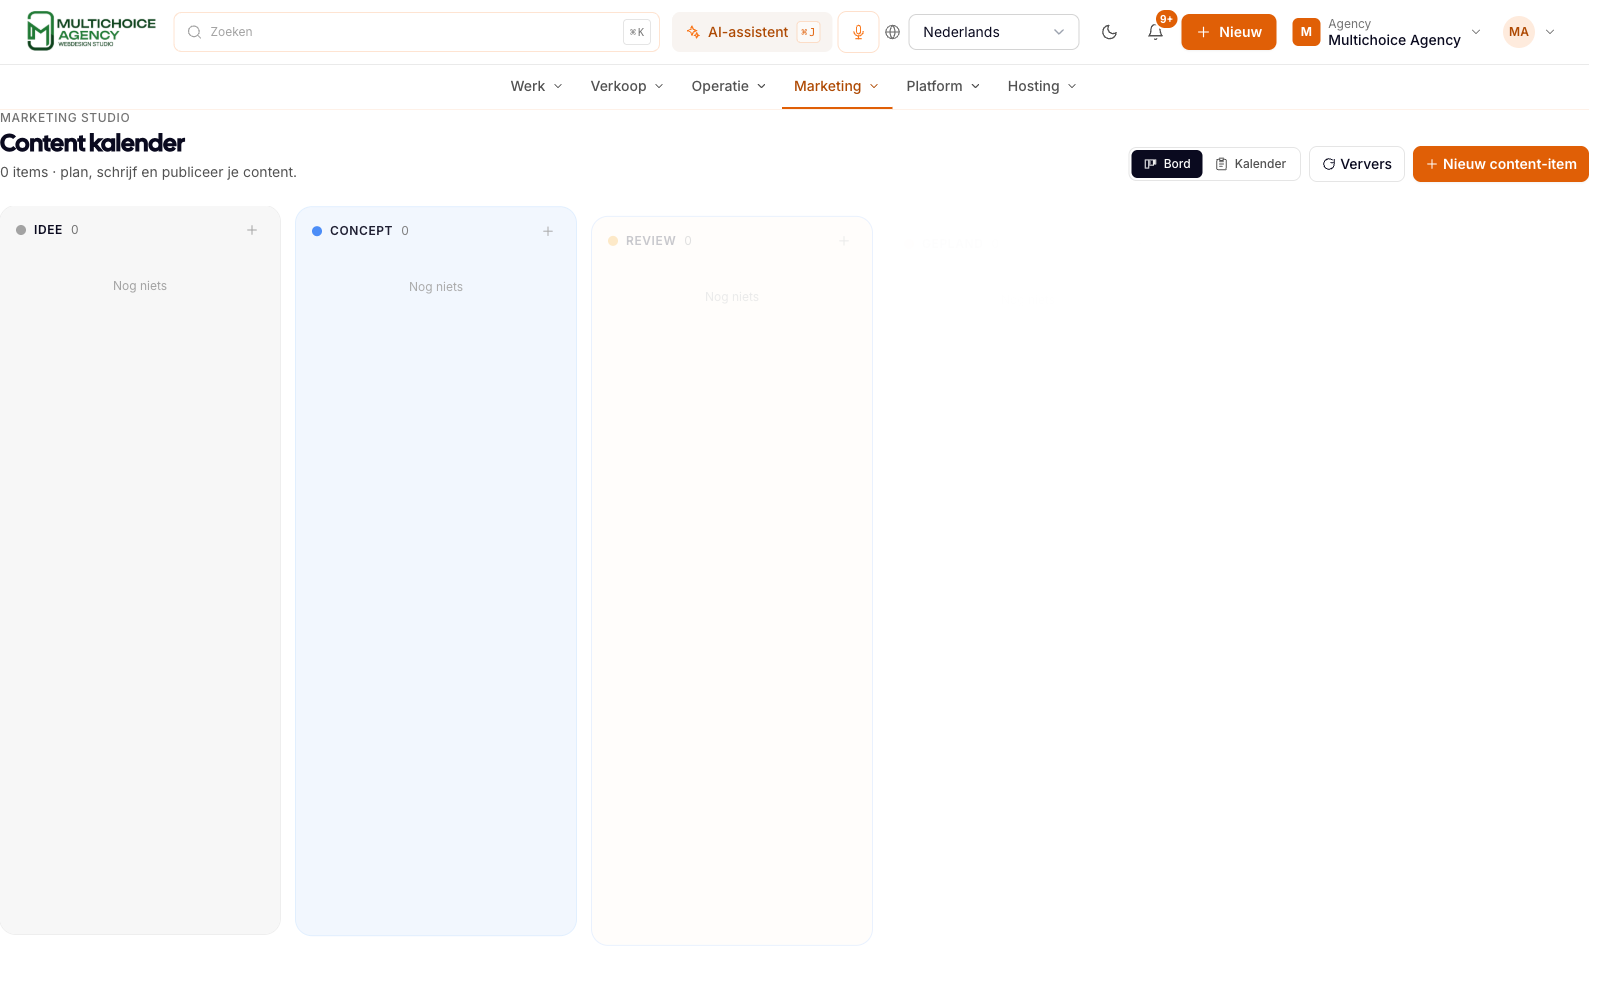
Task: Open the notifications bell
Action: [1155, 32]
